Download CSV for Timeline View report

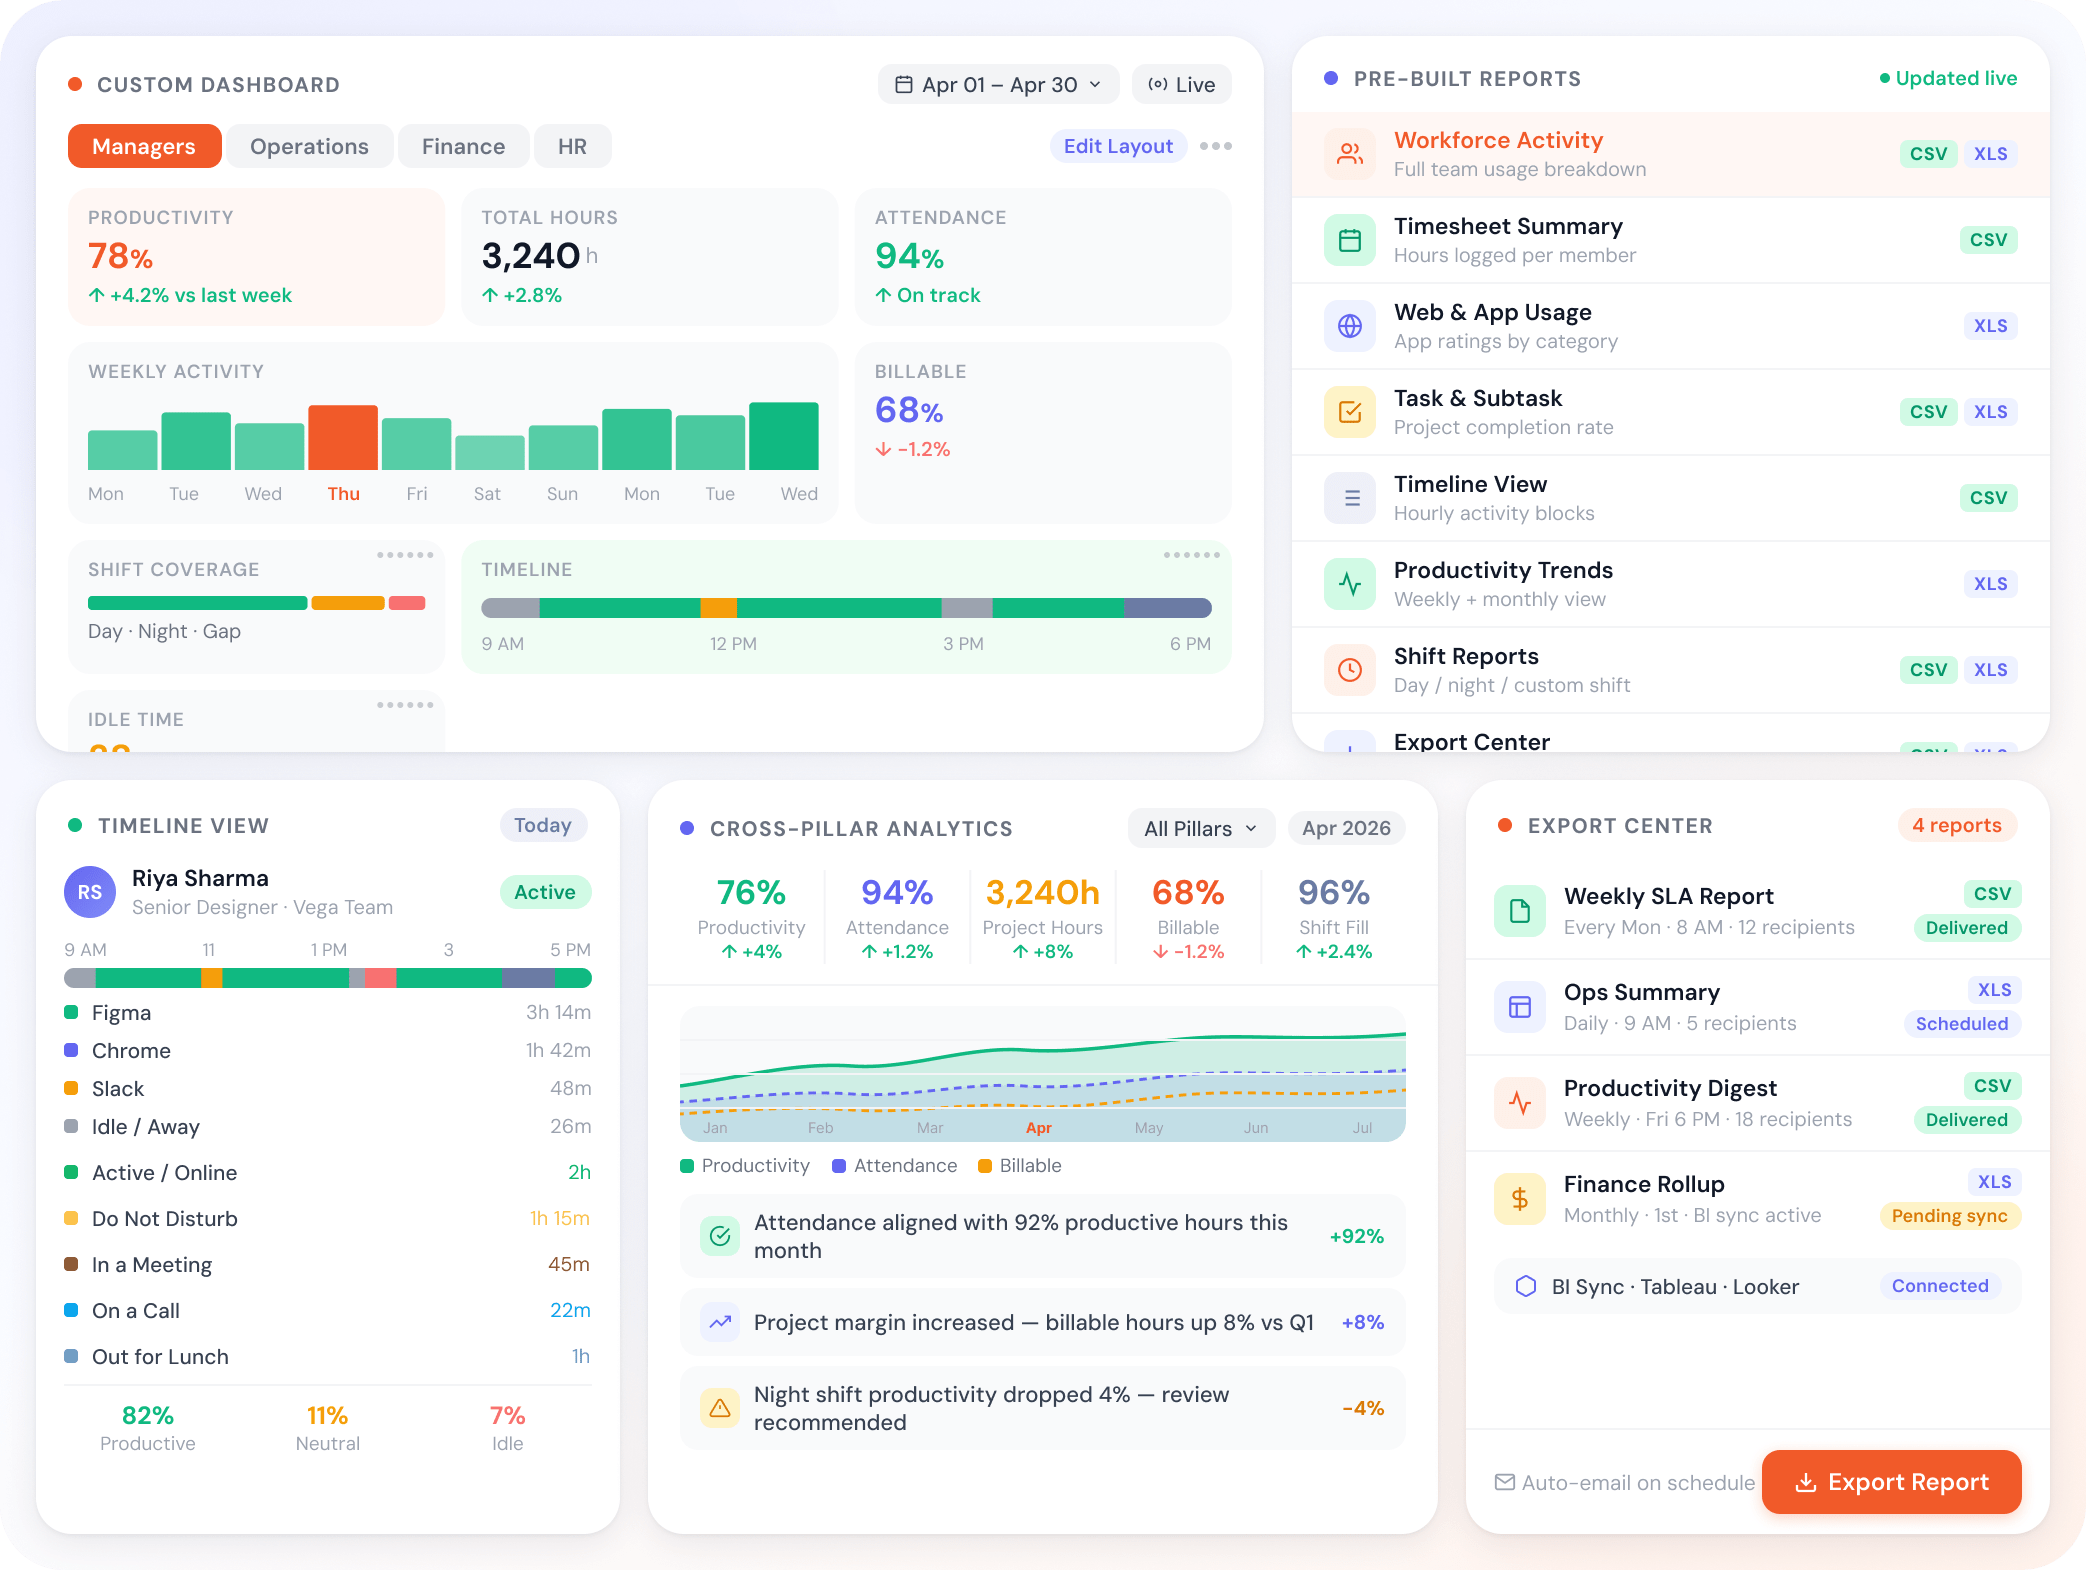click(1988, 498)
